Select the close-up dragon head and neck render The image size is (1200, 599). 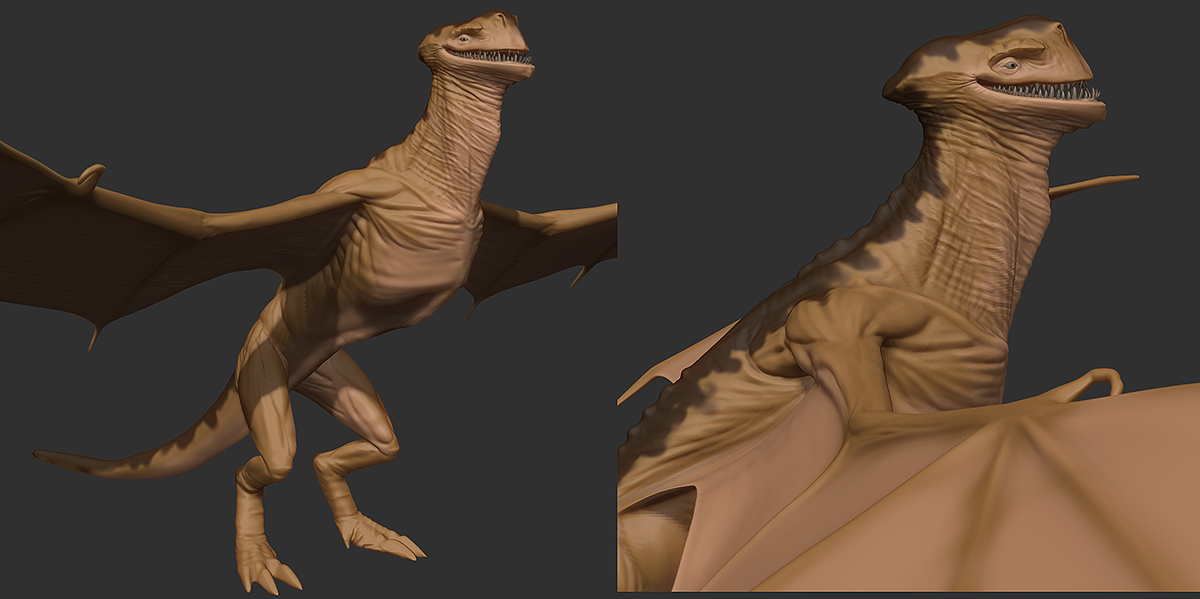tap(909, 296)
